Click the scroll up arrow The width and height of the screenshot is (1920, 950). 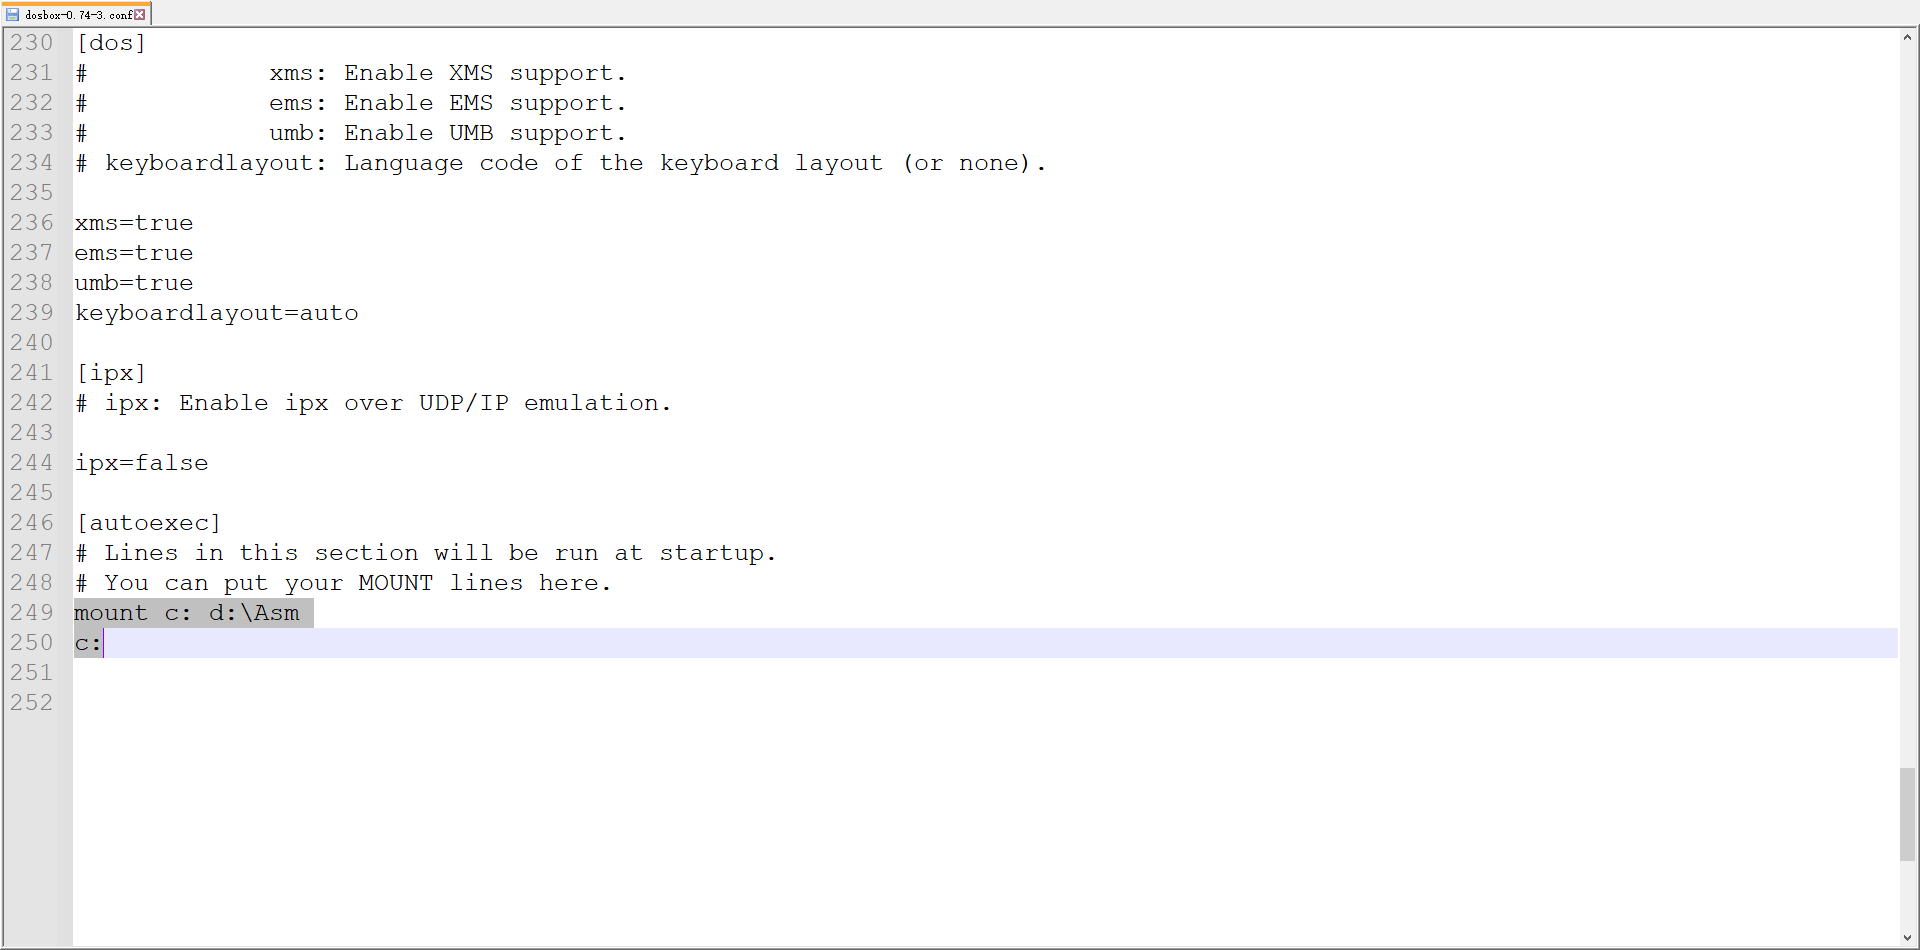(x=1908, y=38)
